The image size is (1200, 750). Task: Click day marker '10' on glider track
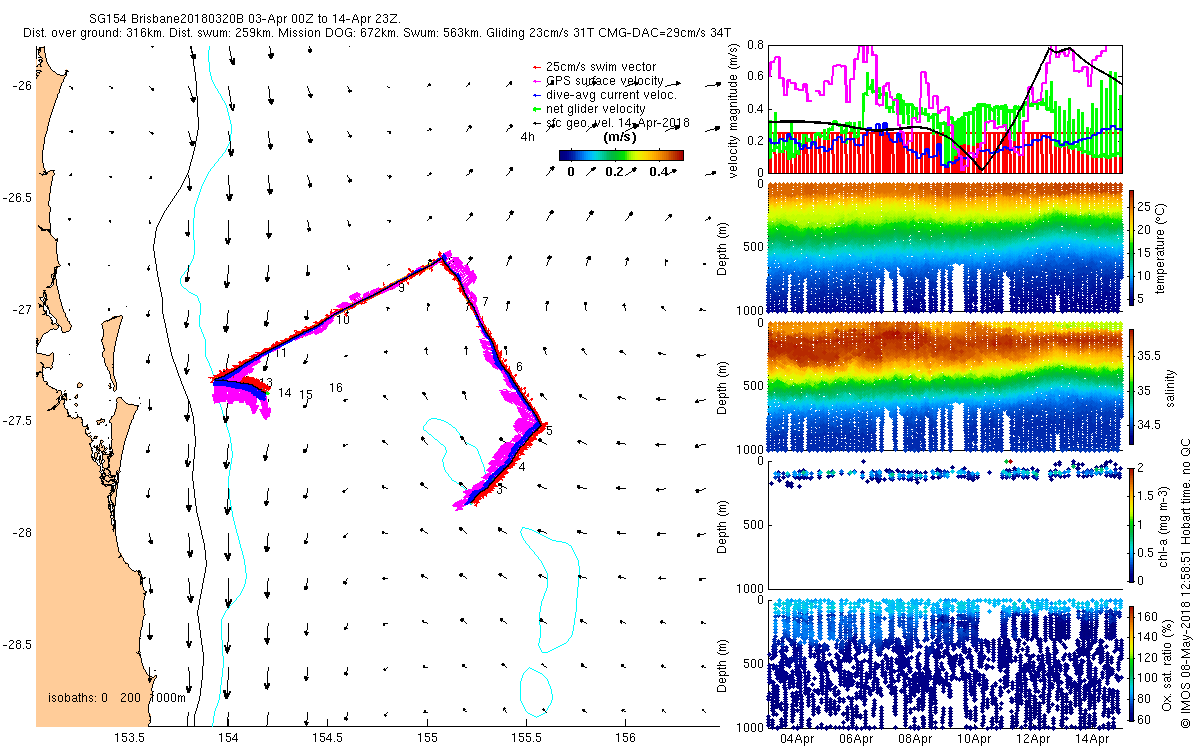342,320
